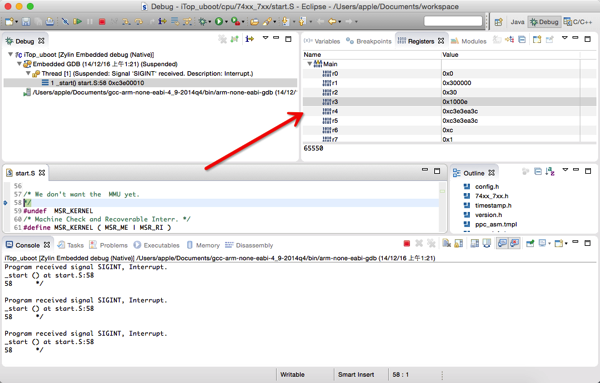Viewport: 600px width, 383px height.
Task: Click the Debug bug launch icon
Action: 202,22
